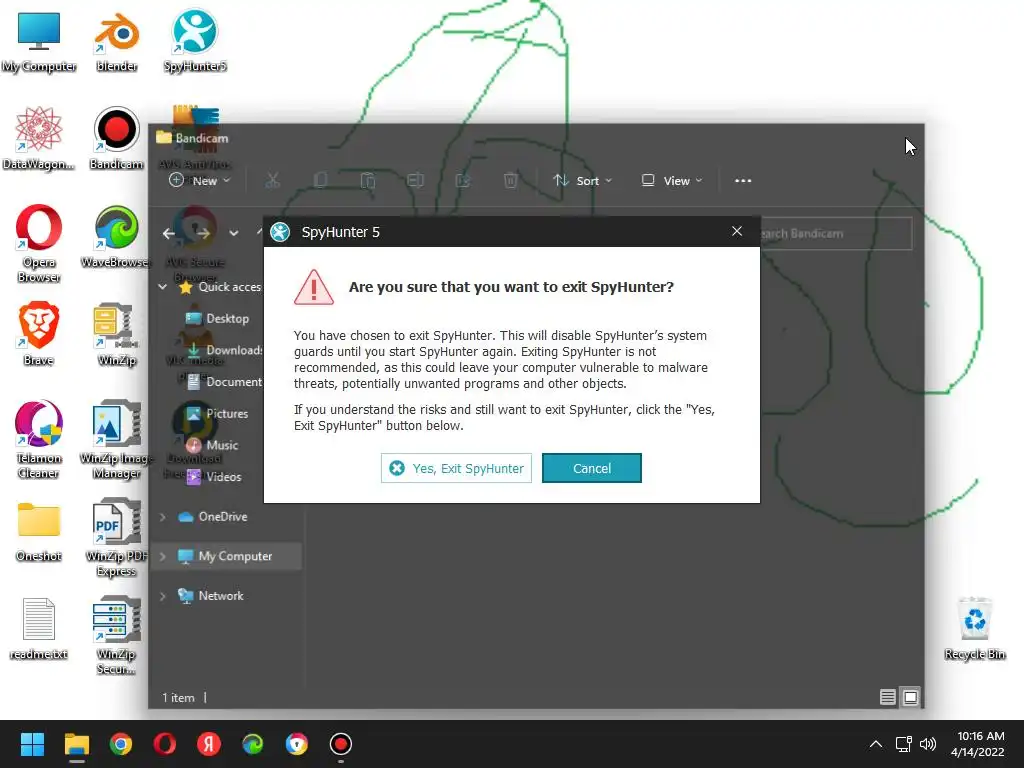
Task: Confirm Yes, Exit SpyHunter button
Action: pyautogui.click(x=456, y=468)
